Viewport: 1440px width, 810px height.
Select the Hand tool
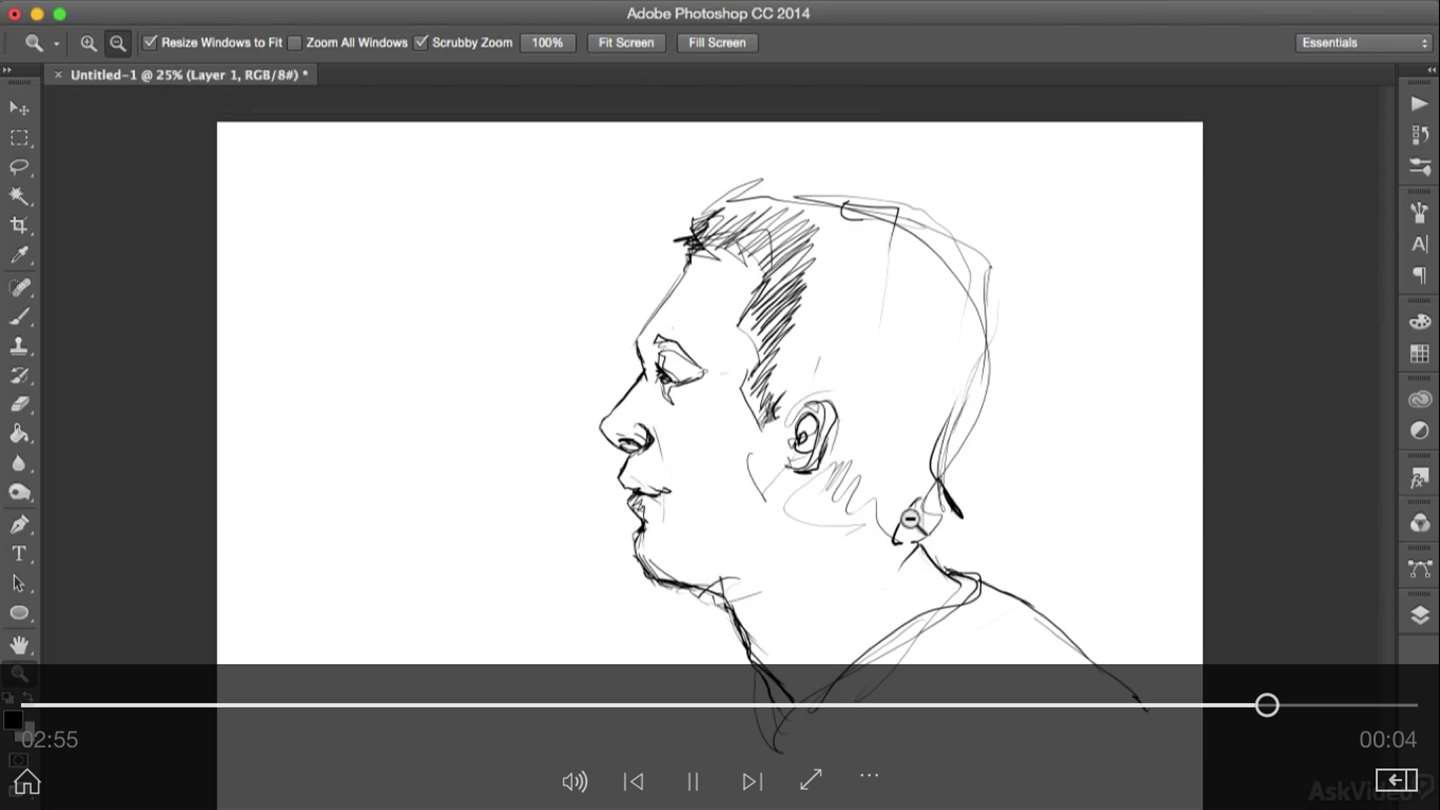coord(19,645)
